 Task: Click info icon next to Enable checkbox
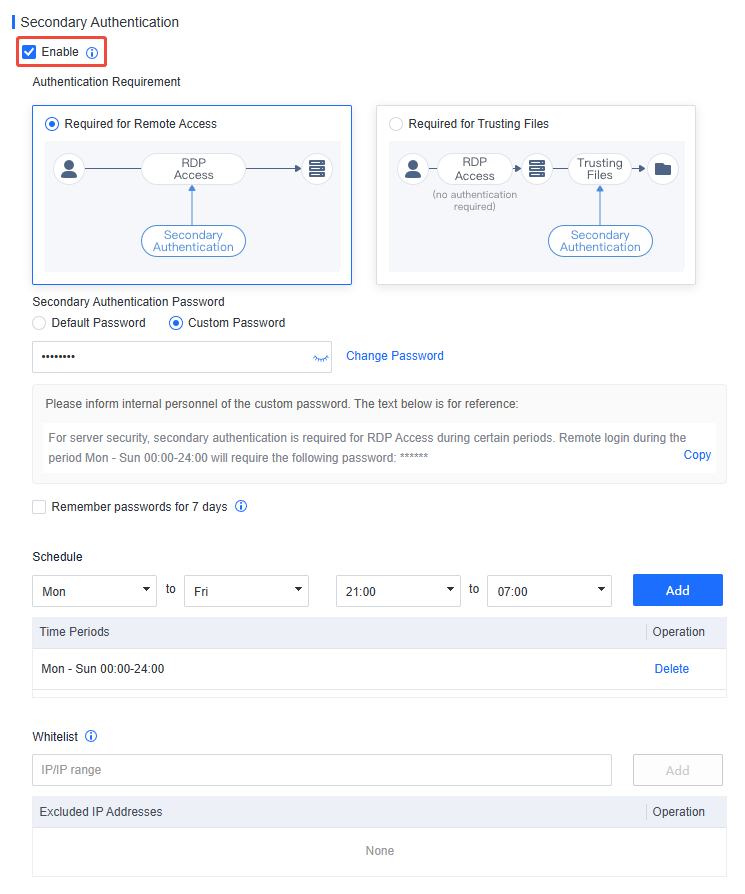point(92,53)
